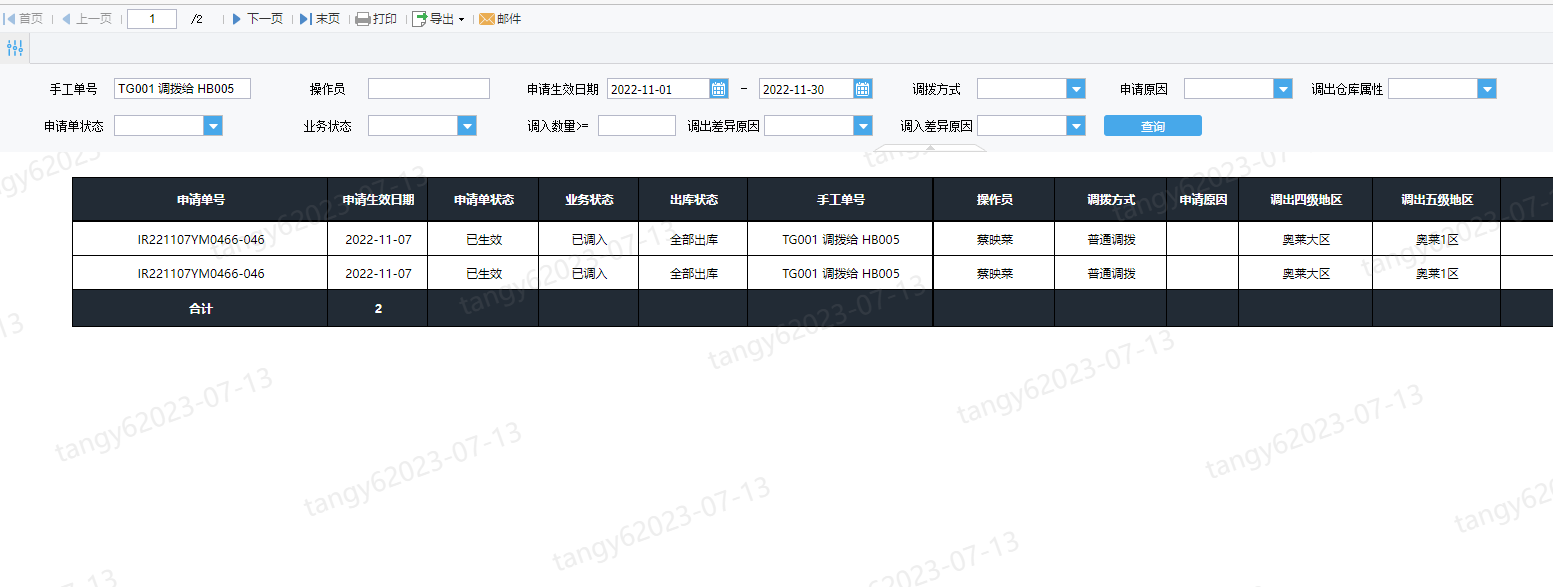
Task: Expand the 调入差异原因 dropdown
Action: point(1076,125)
